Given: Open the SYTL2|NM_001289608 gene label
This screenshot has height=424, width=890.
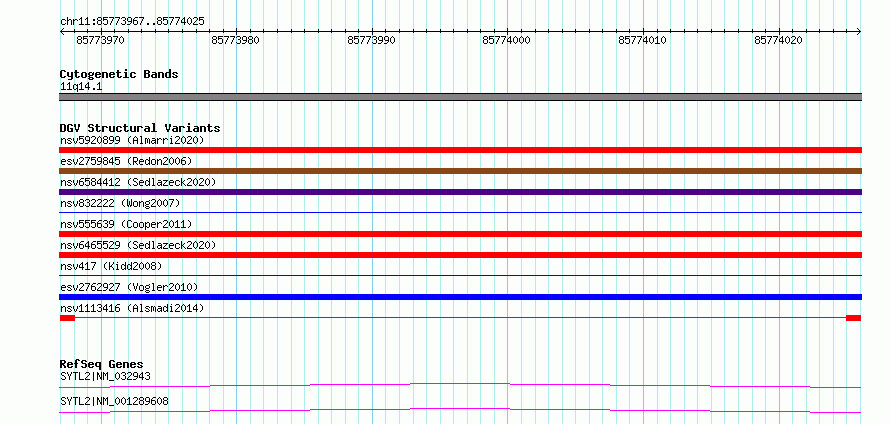Looking at the screenshot, I should pos(114,401).
